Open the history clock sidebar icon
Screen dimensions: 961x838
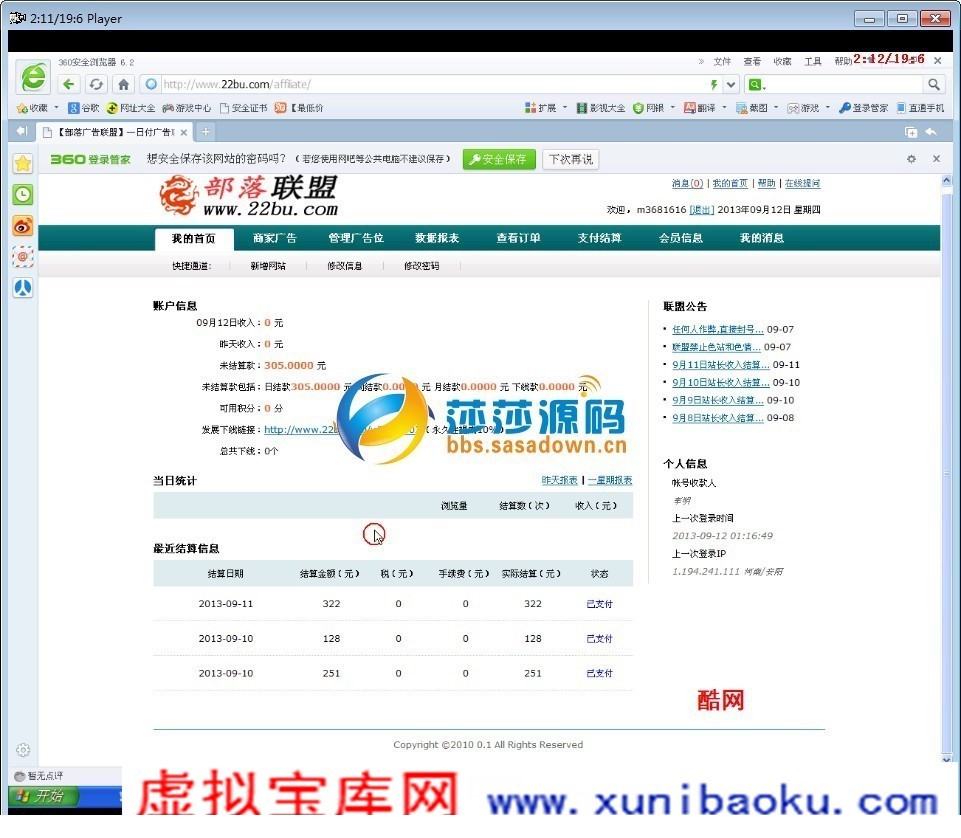[x=23, y=195]
